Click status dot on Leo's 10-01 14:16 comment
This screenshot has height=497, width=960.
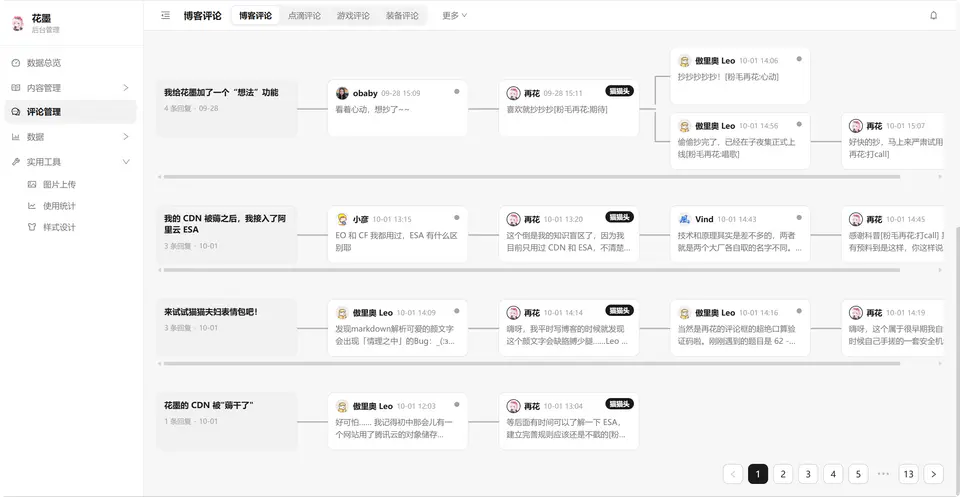[x=799, y=311]
